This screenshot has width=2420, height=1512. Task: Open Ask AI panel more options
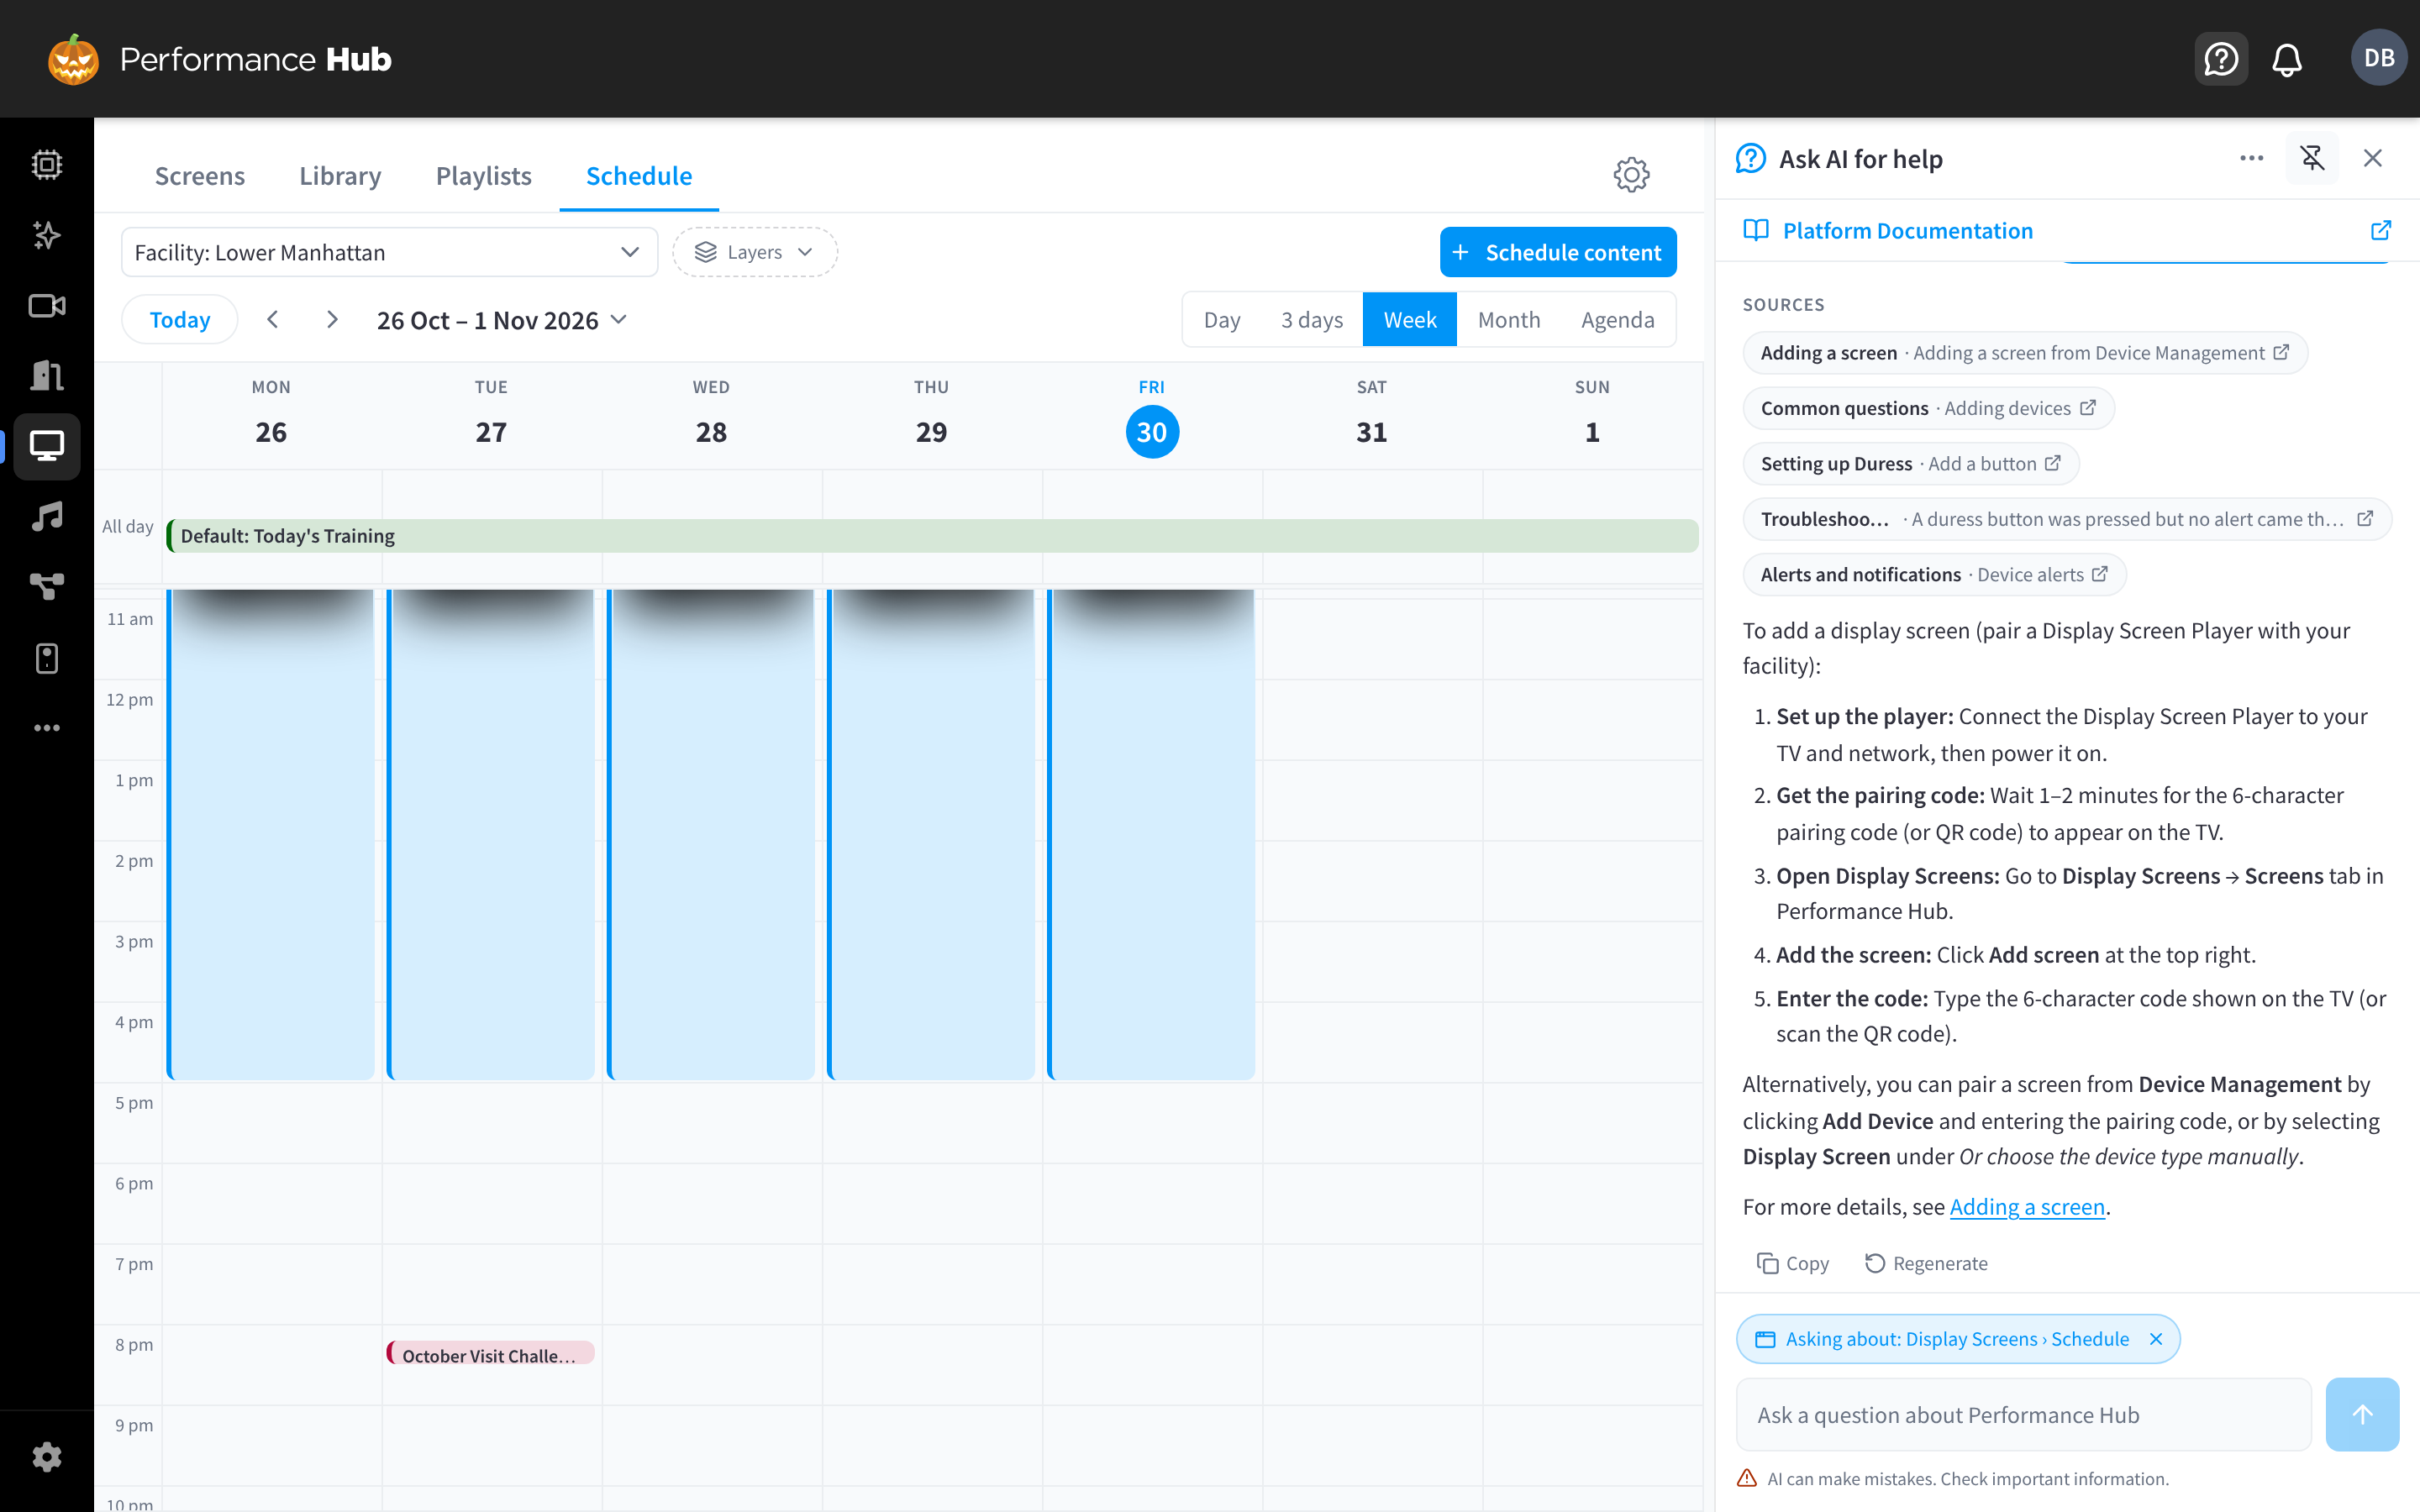[x=2251, y=158]
